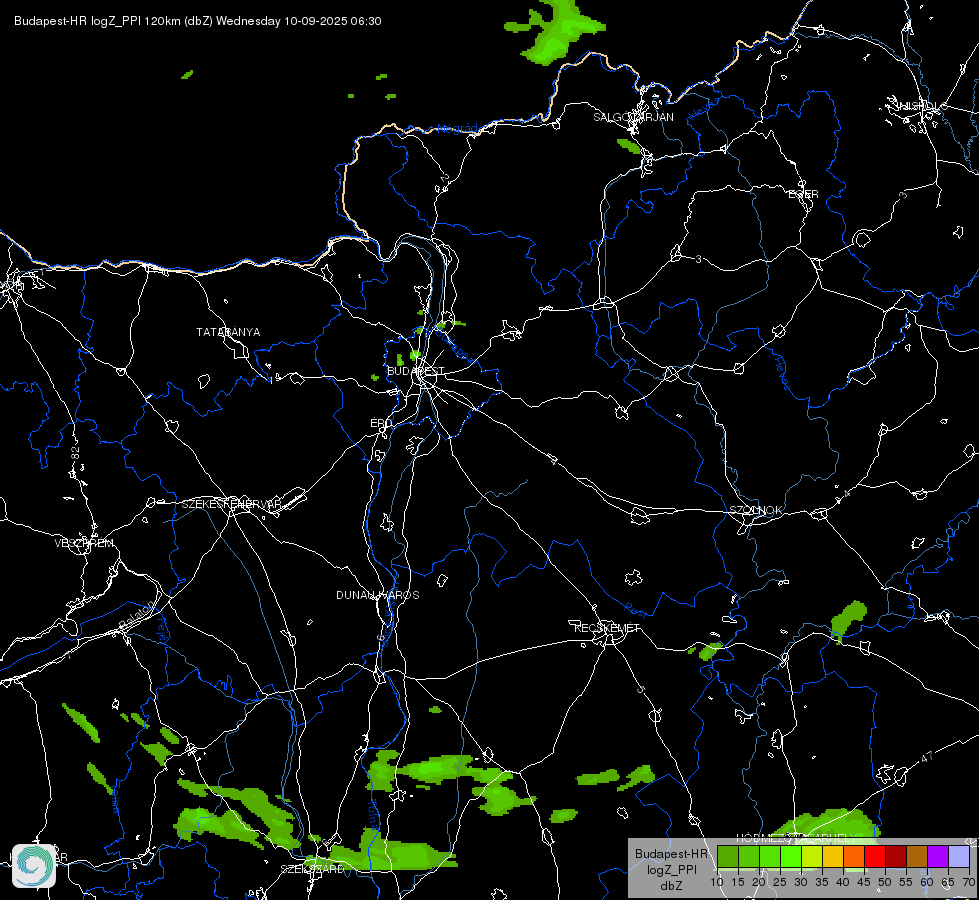979x900 pixels.
Task: Click the "Budapest-HR" label in the legend
Action: click(x=671, y=854)
